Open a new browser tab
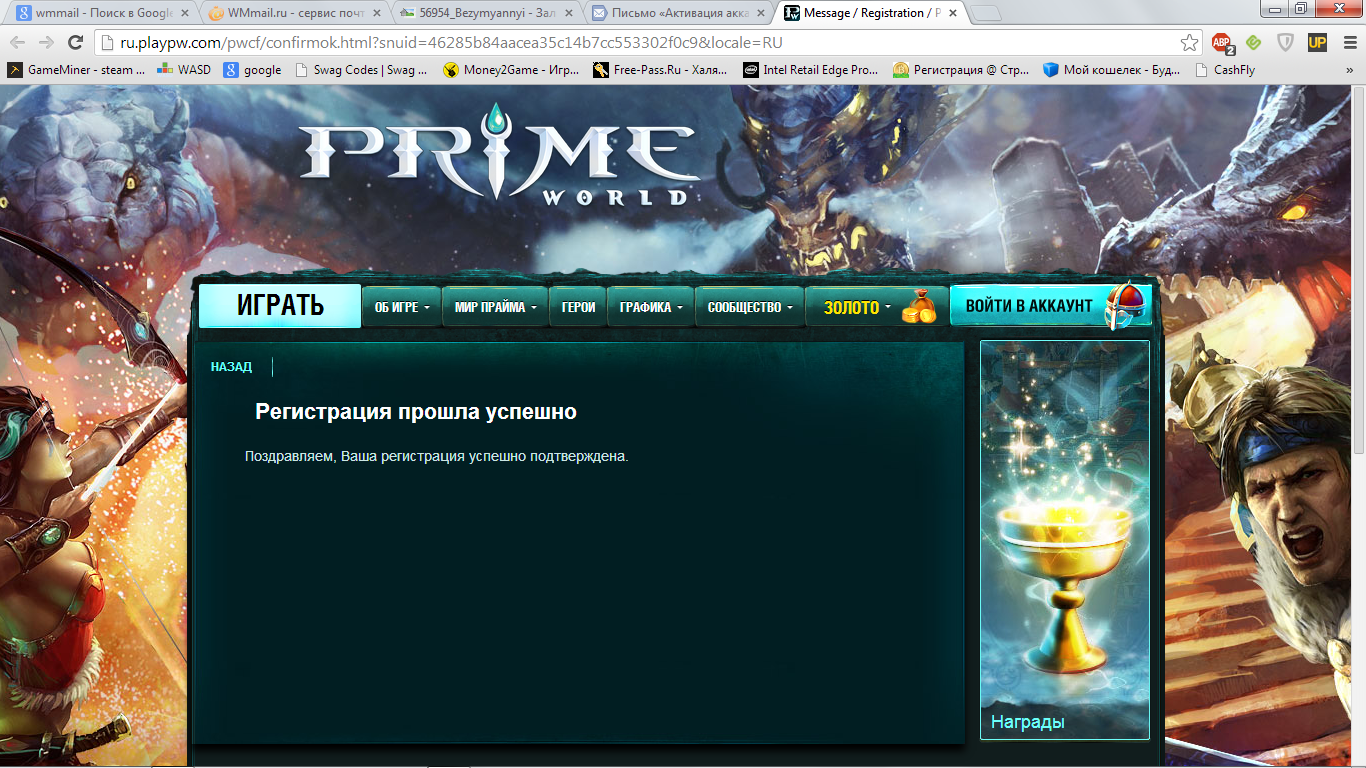This screenshot has height=768, width=1366. (x=987, y=14)
